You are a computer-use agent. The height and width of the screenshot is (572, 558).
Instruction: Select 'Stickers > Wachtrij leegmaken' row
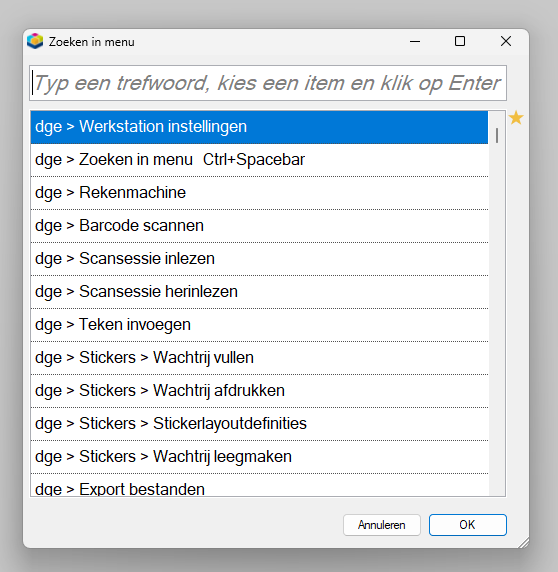point(259,457)
